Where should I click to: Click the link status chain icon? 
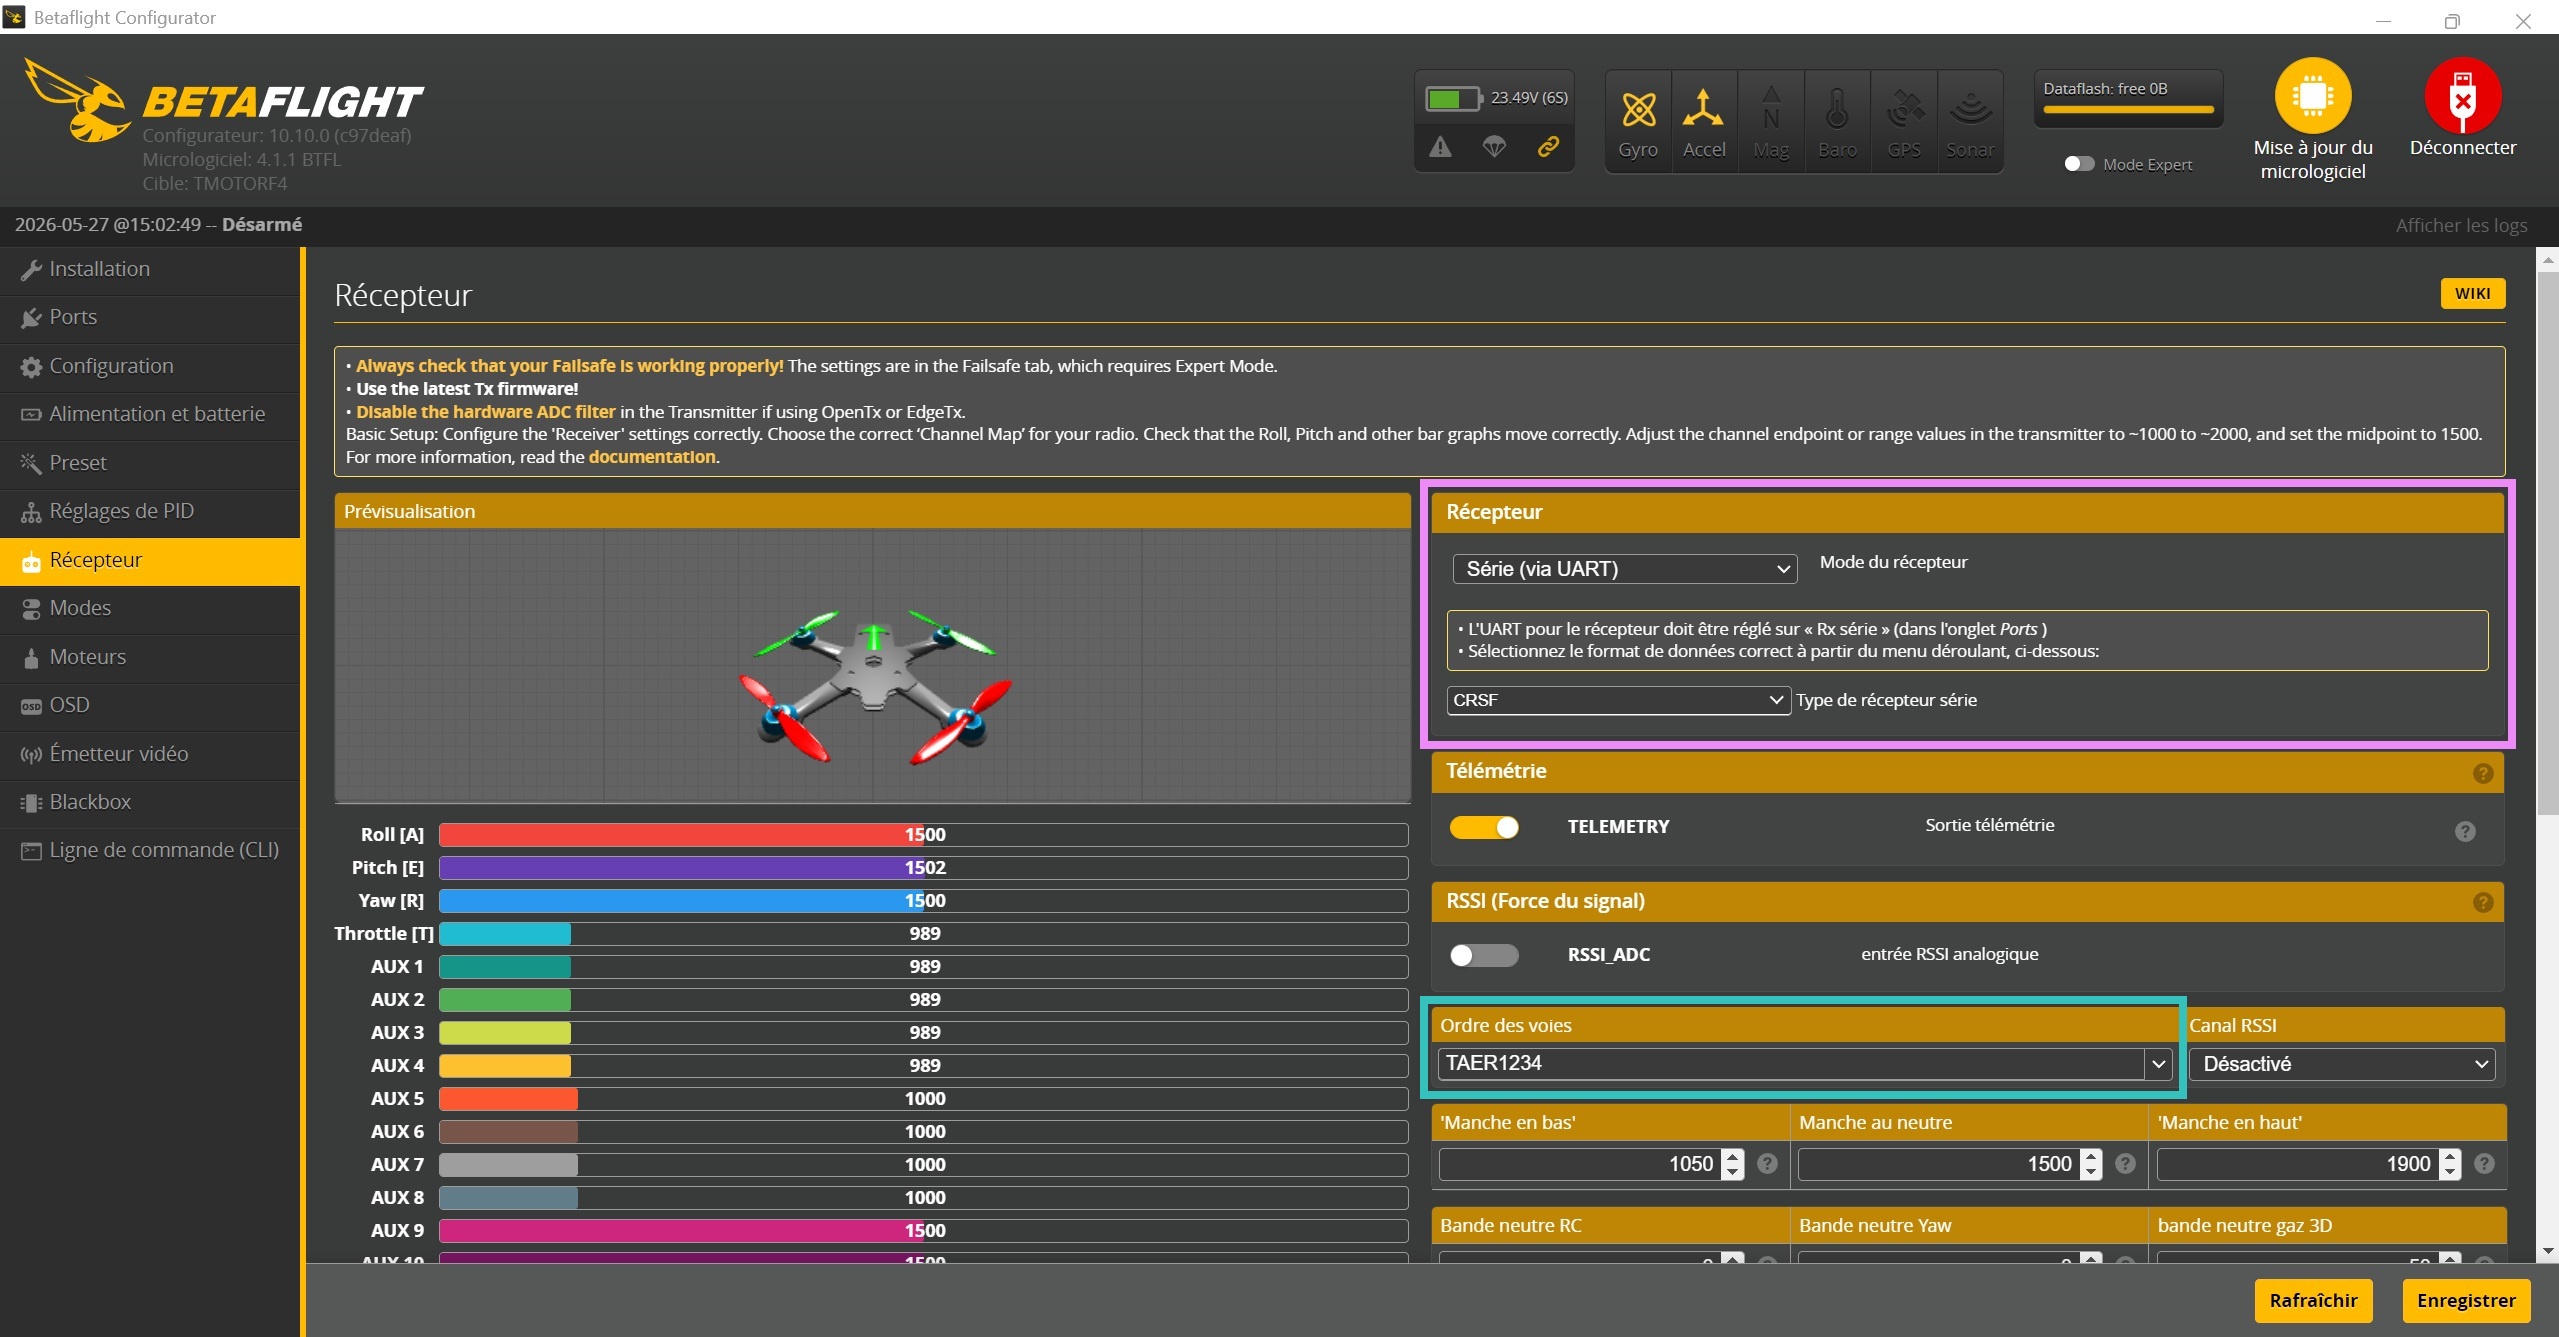[x=1548, y=147]
